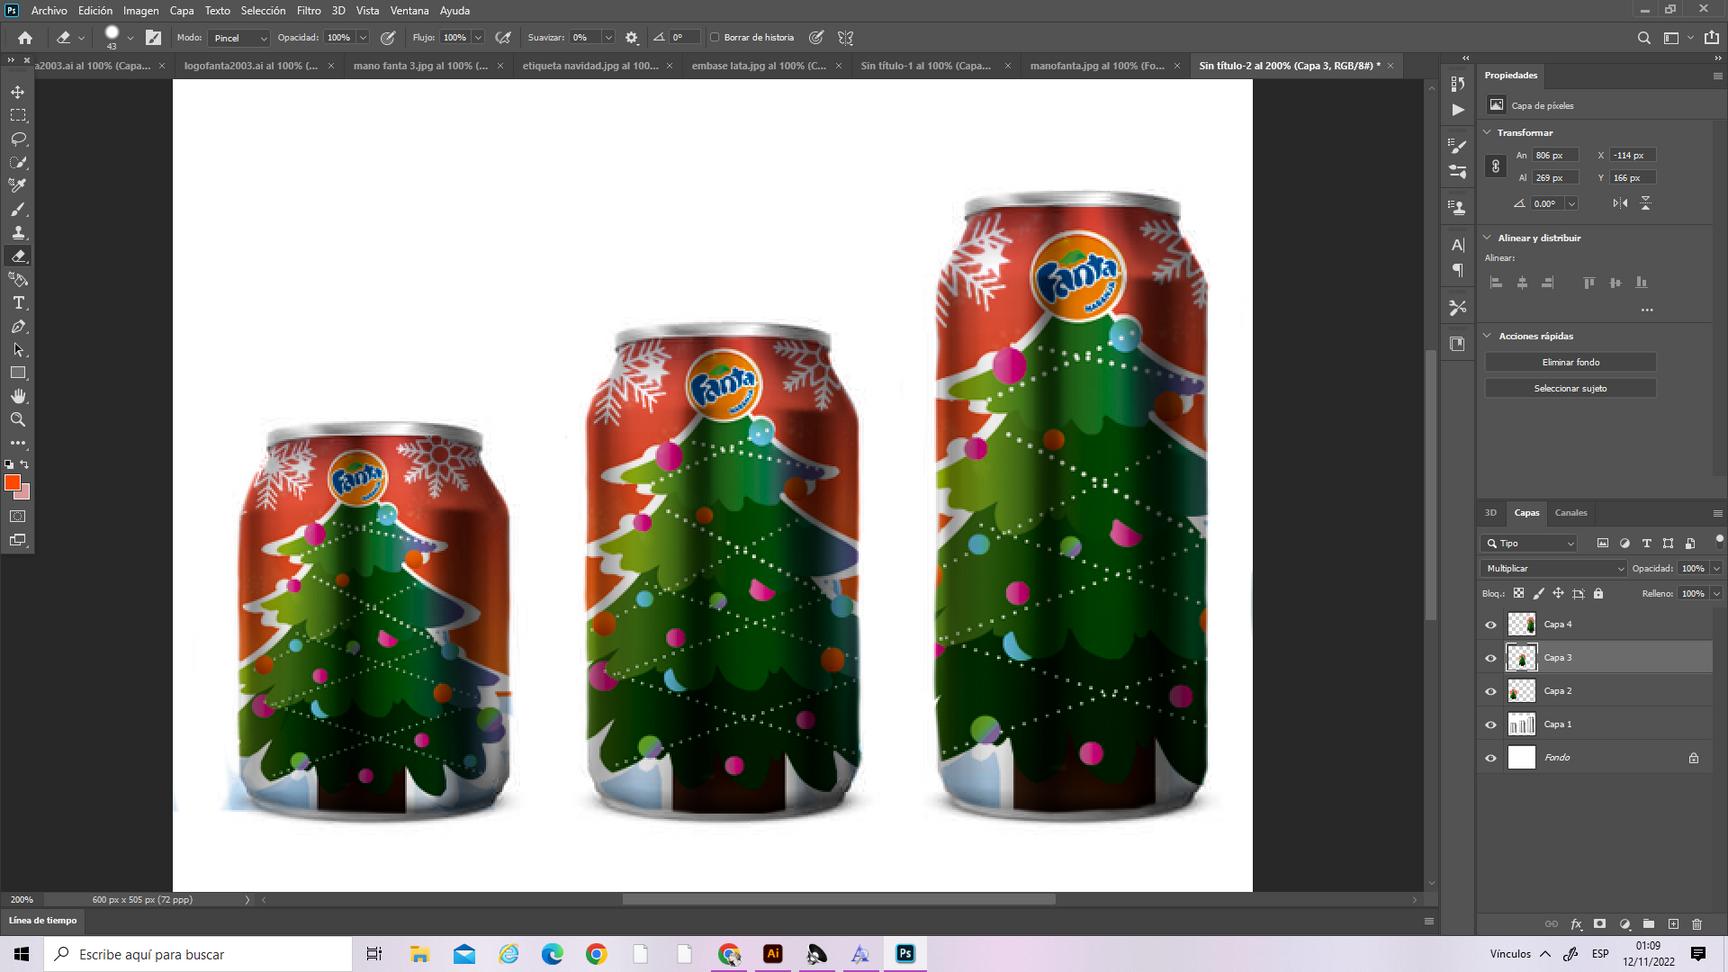Viewport: 1728px width, 972px height.
Task: Toggle quick mask mode
Action: coord(18,517)
